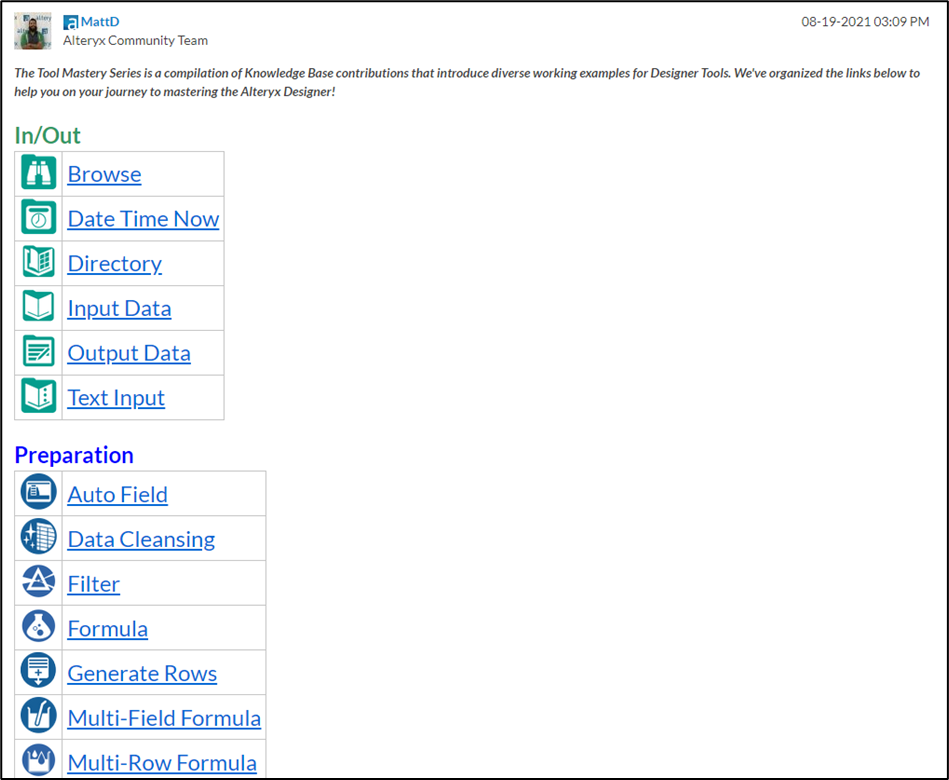Open the Multi-Row Formula link
Screen dimensions: 949x780
coord(162,763)
